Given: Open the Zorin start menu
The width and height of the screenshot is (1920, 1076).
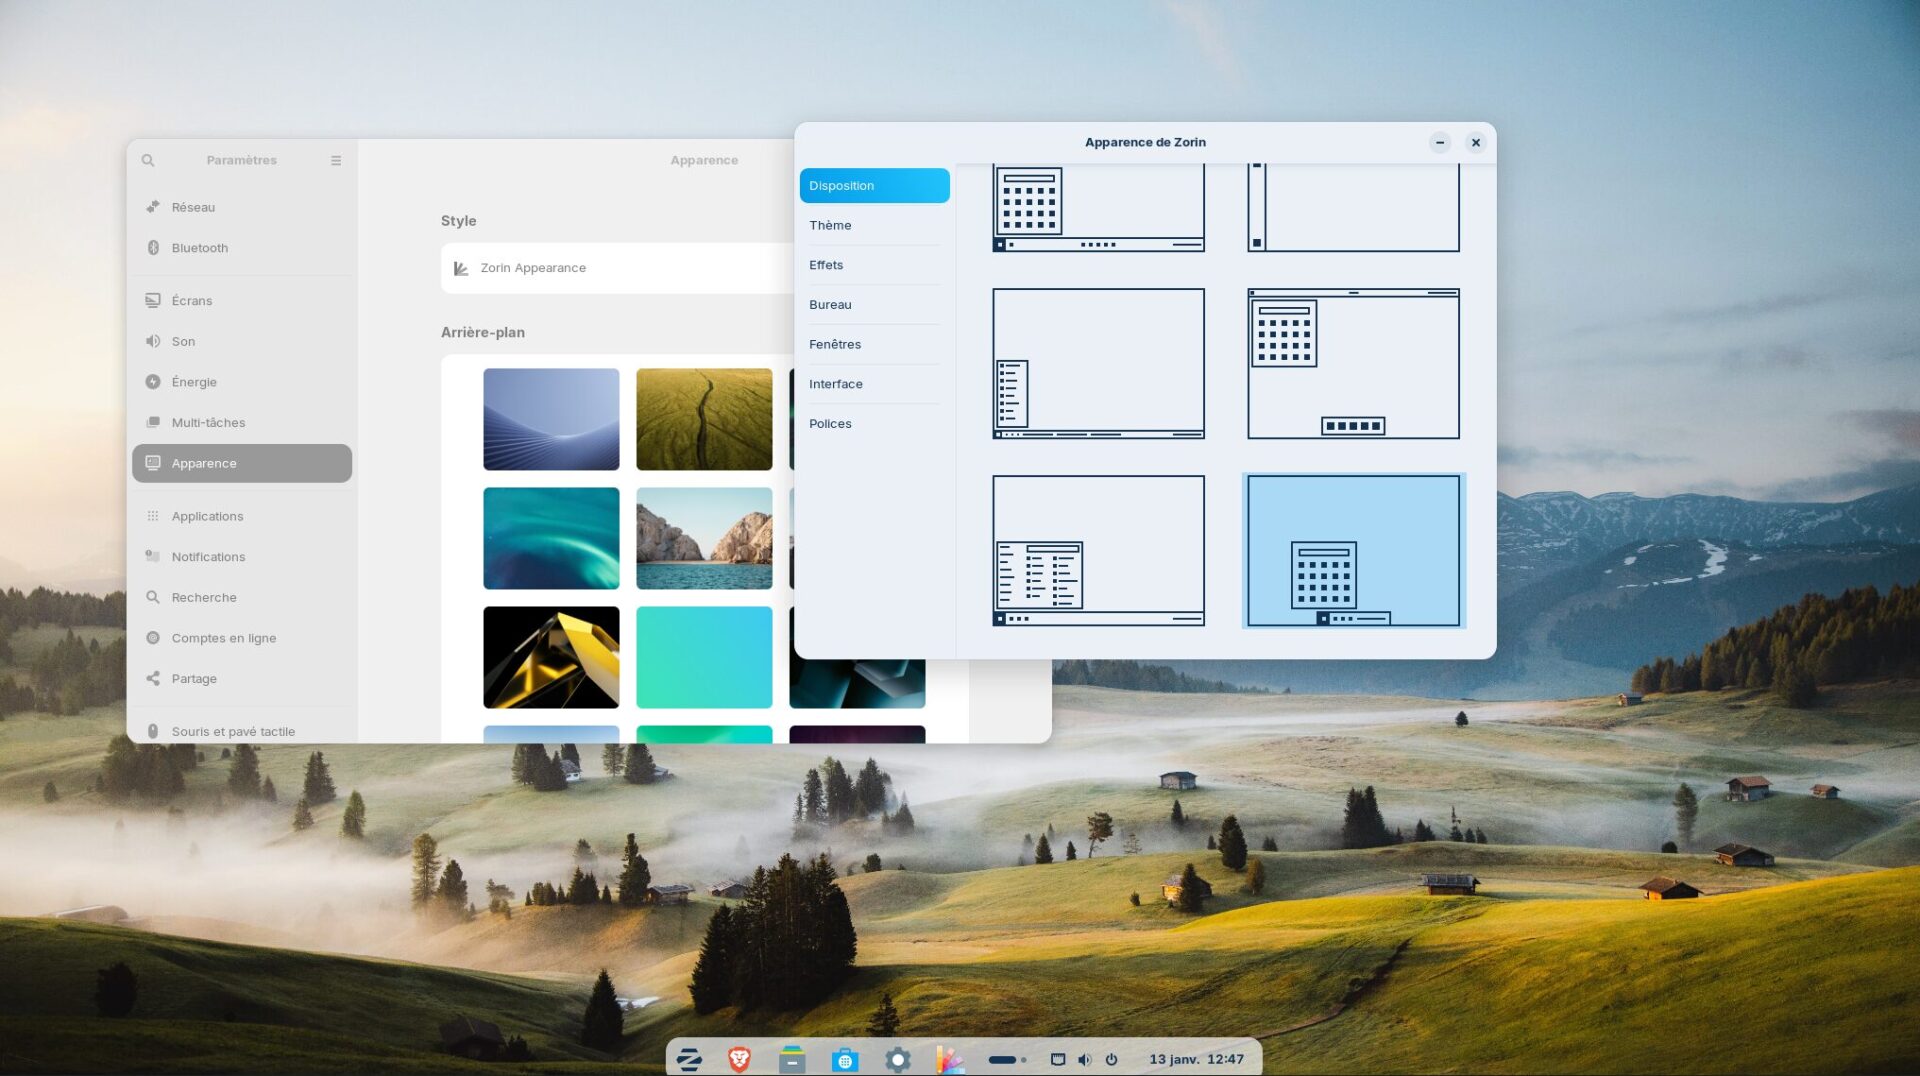Looking at the screenshot, I should [689, 1059].
